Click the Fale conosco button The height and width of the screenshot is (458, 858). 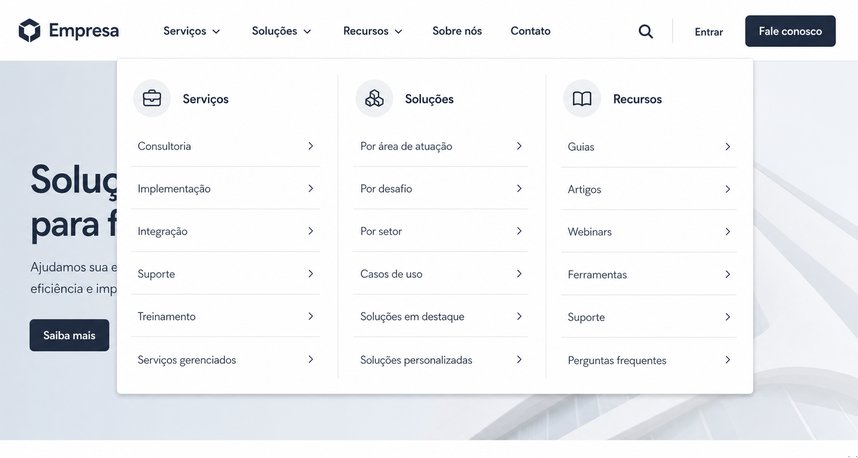coord(790,31)
